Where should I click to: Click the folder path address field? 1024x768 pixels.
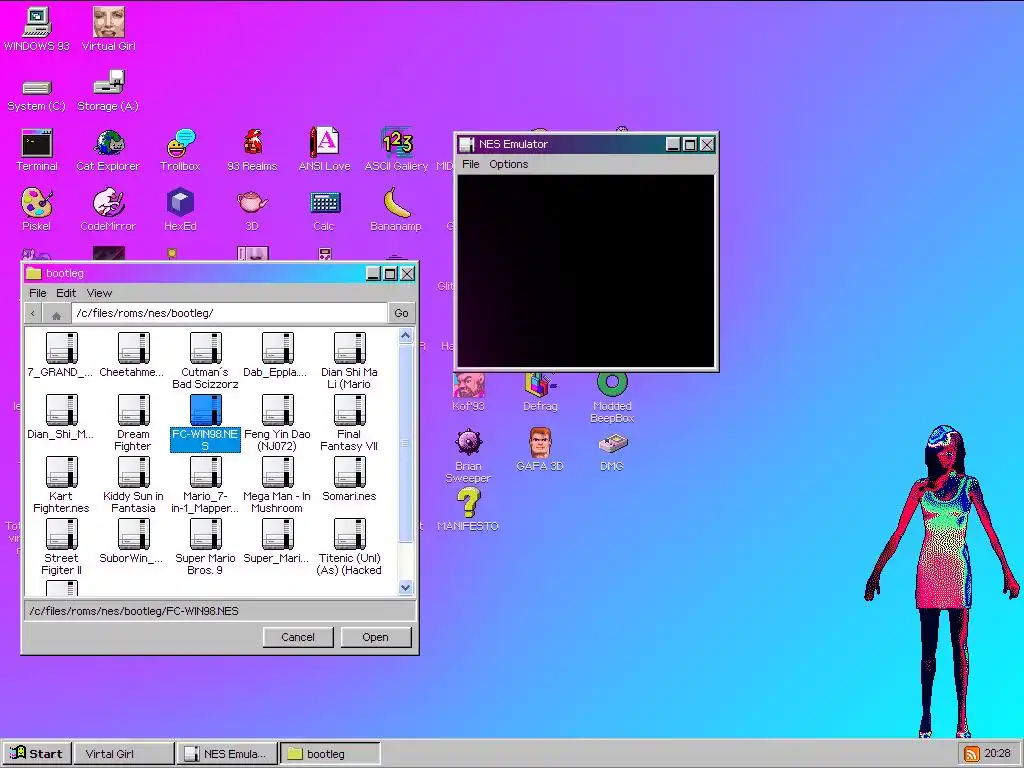229,313
